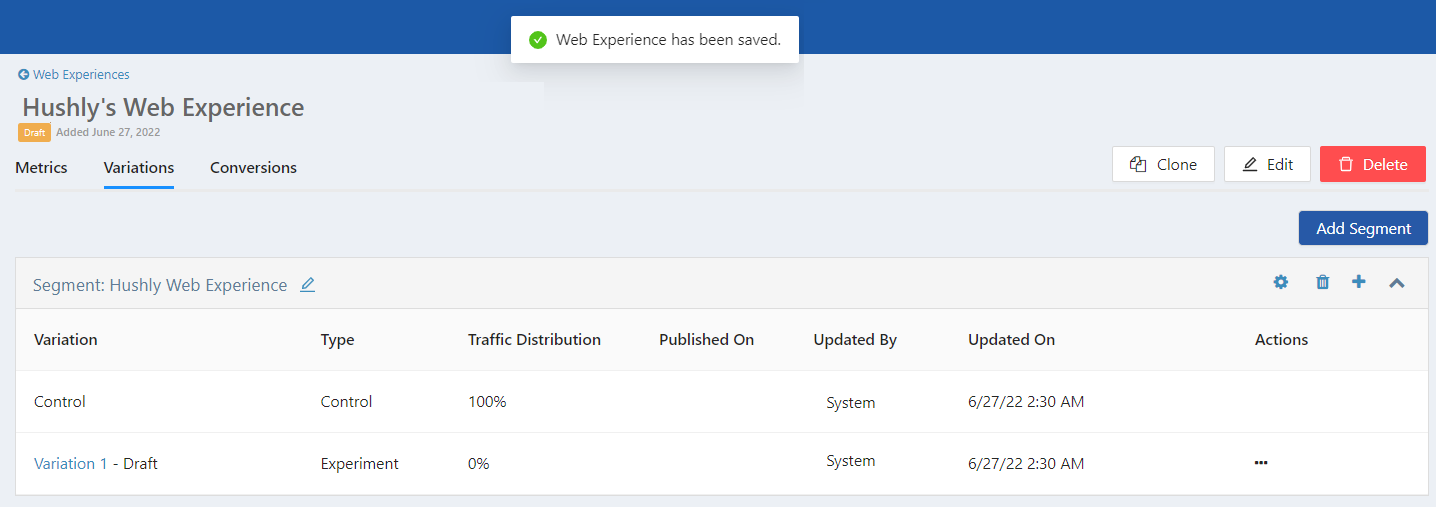1436x507 pixels.
Task: Click the Published On column header
Action: tap(706, 340)
